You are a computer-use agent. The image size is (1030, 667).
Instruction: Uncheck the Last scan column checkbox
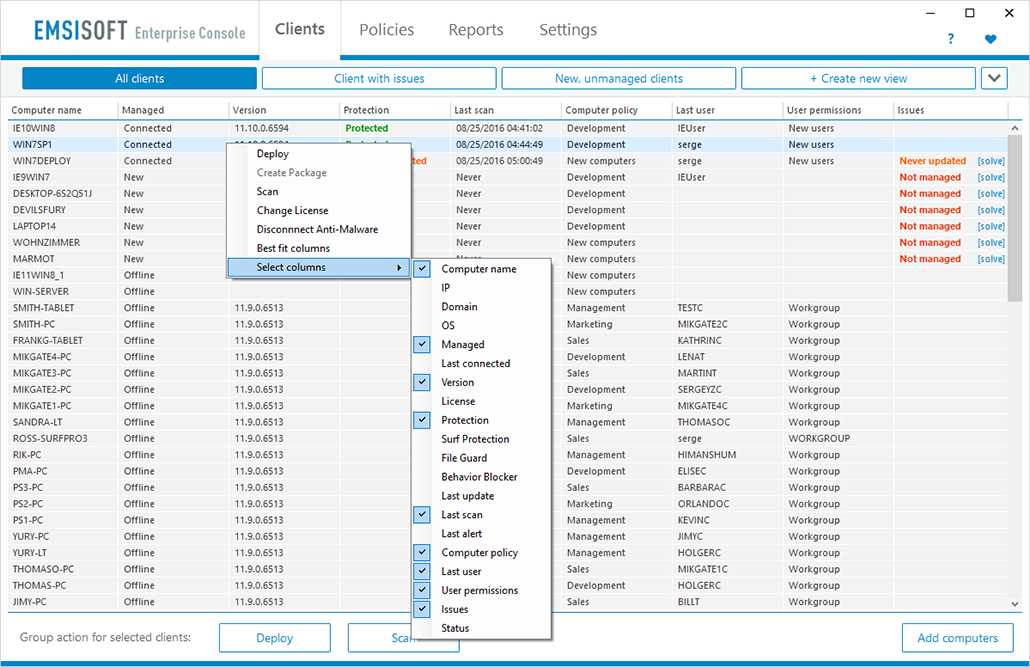(x=422, y=515)
